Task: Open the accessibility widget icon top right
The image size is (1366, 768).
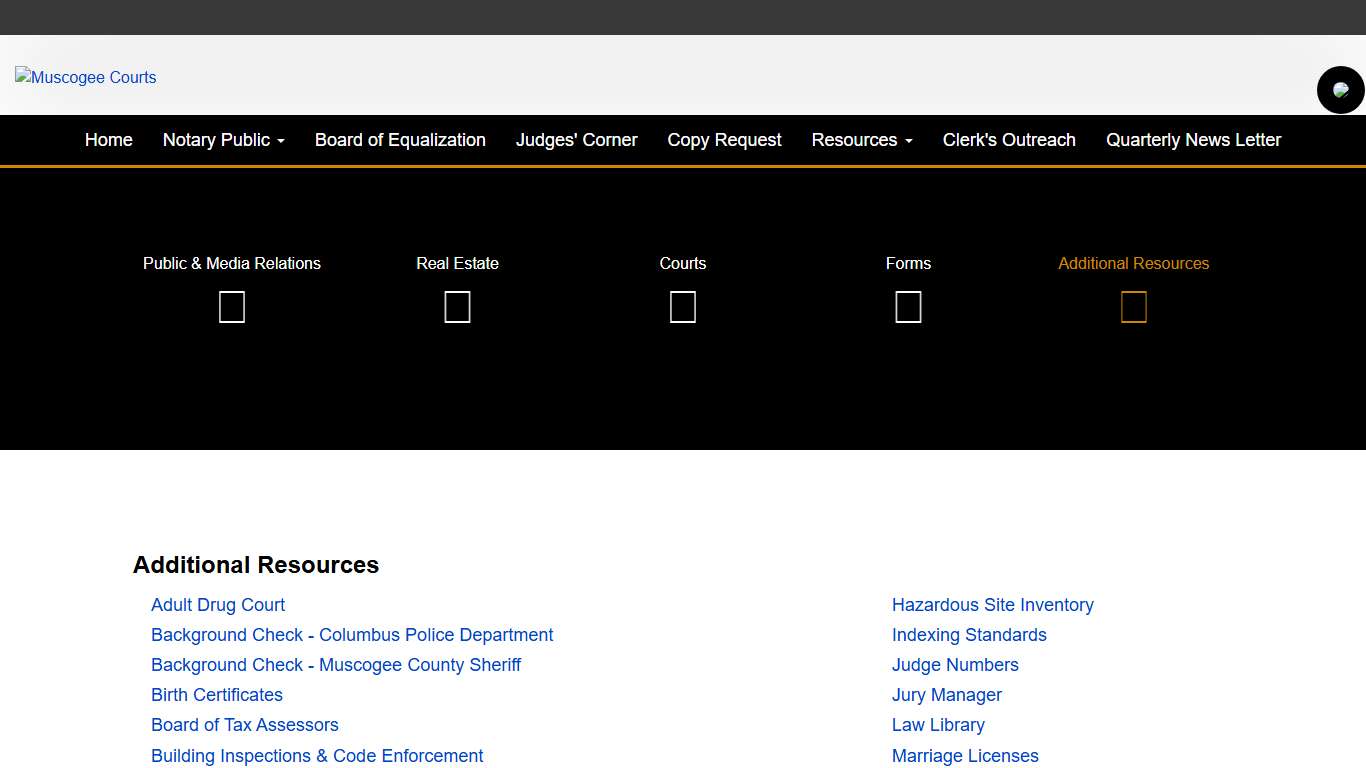Action: 1340,89
